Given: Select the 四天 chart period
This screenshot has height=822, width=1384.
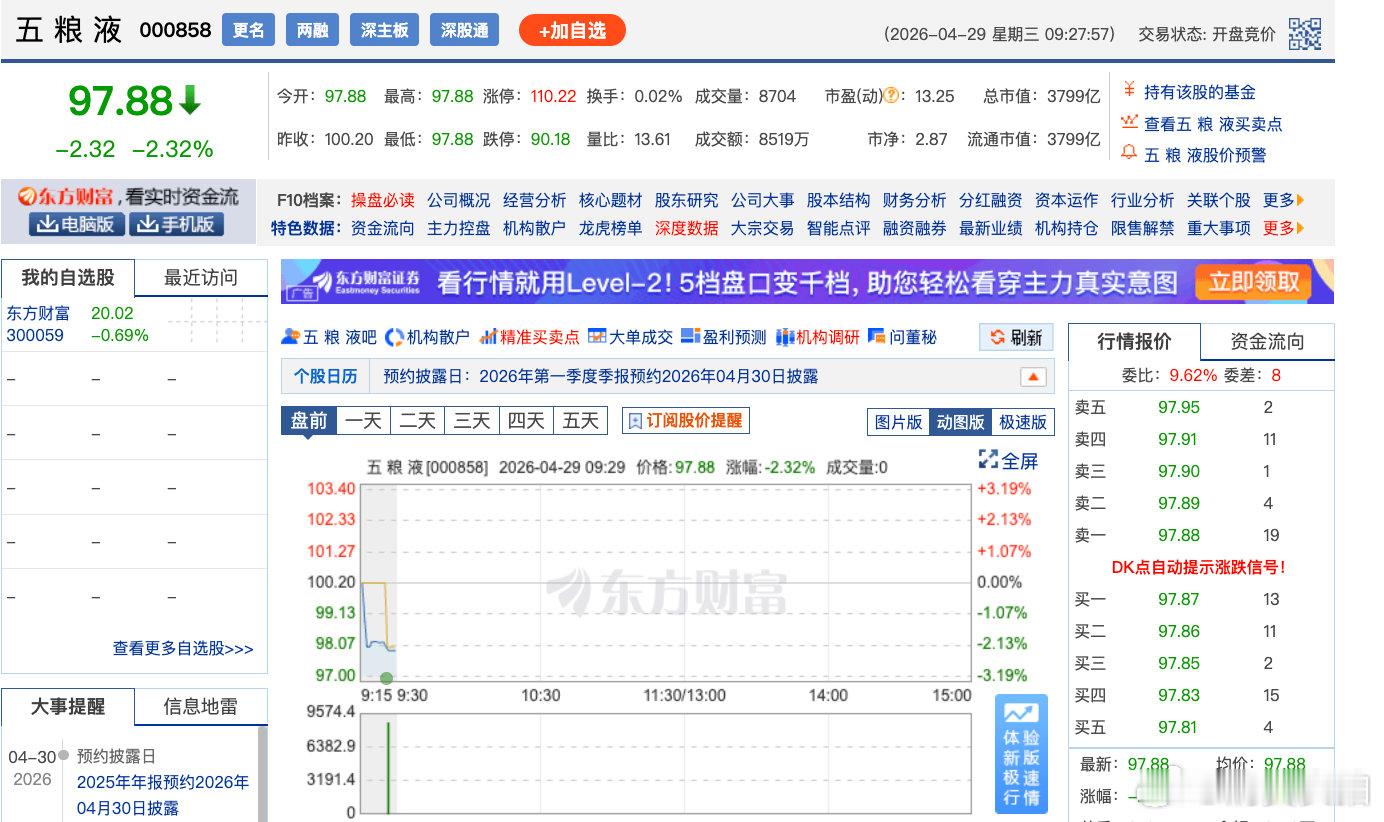Looking at the screenshot, I should coord(526,421).
